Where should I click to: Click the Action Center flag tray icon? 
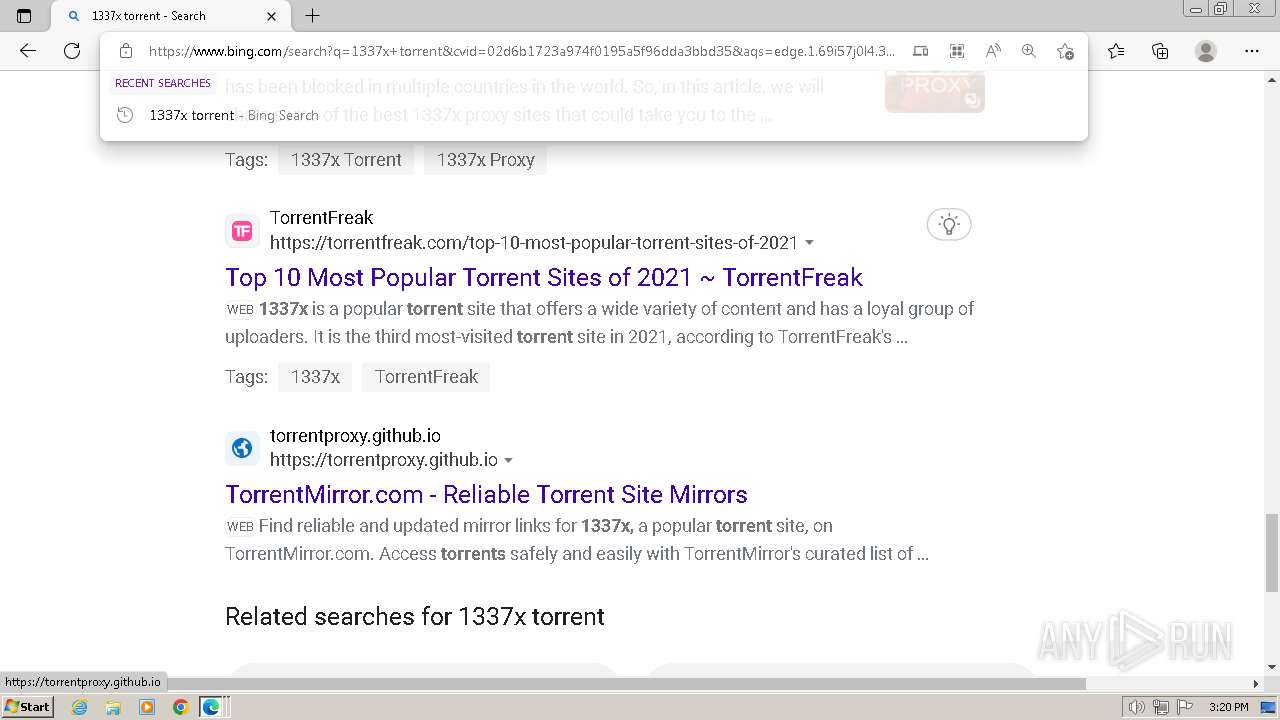click(1185, 707)
